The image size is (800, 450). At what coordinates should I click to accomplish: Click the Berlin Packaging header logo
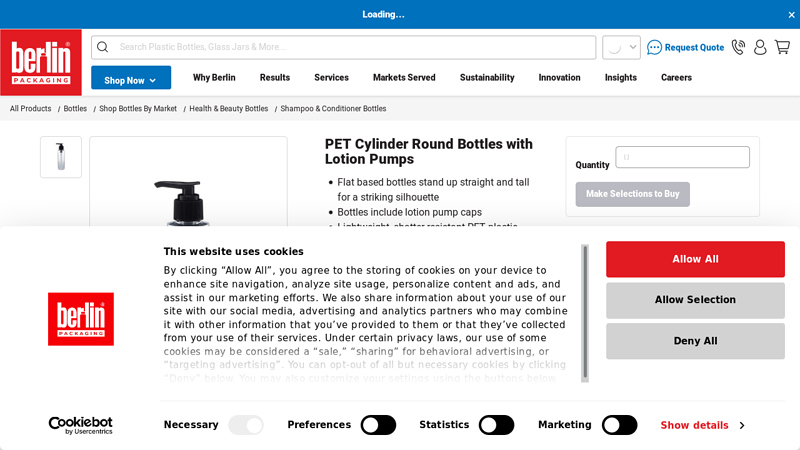41,62
